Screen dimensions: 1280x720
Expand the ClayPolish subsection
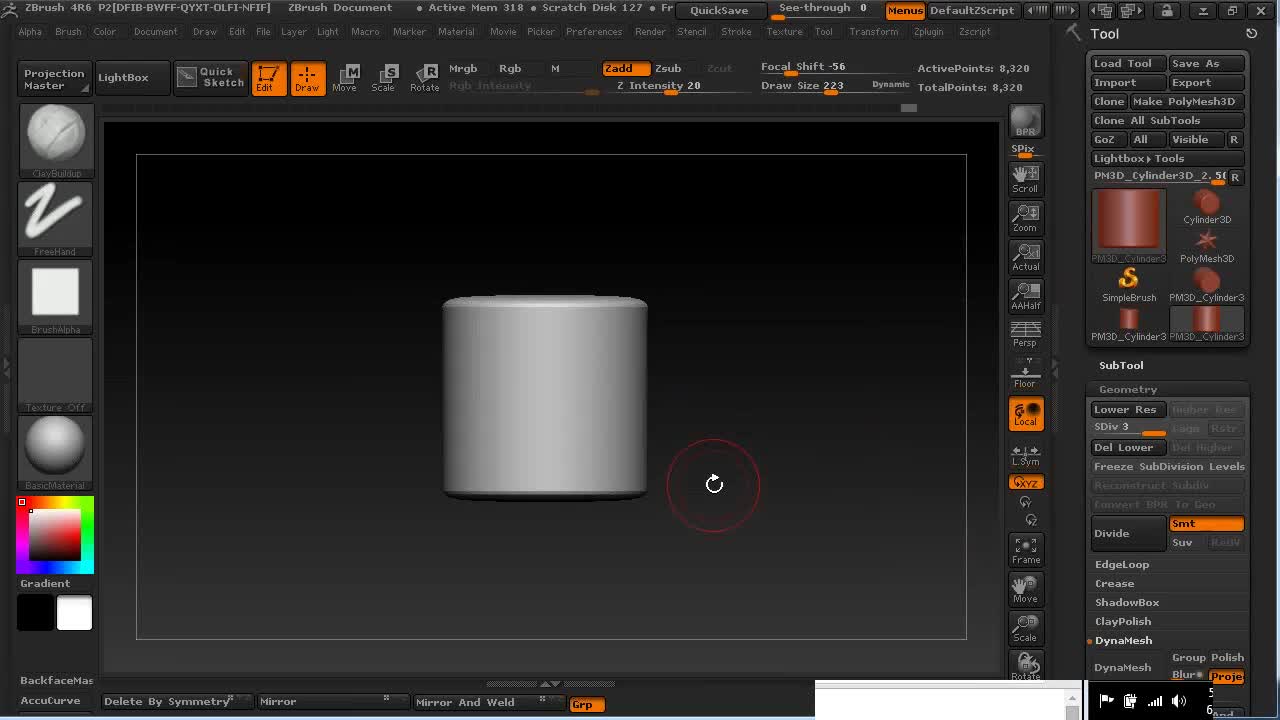click(1123, 621)
